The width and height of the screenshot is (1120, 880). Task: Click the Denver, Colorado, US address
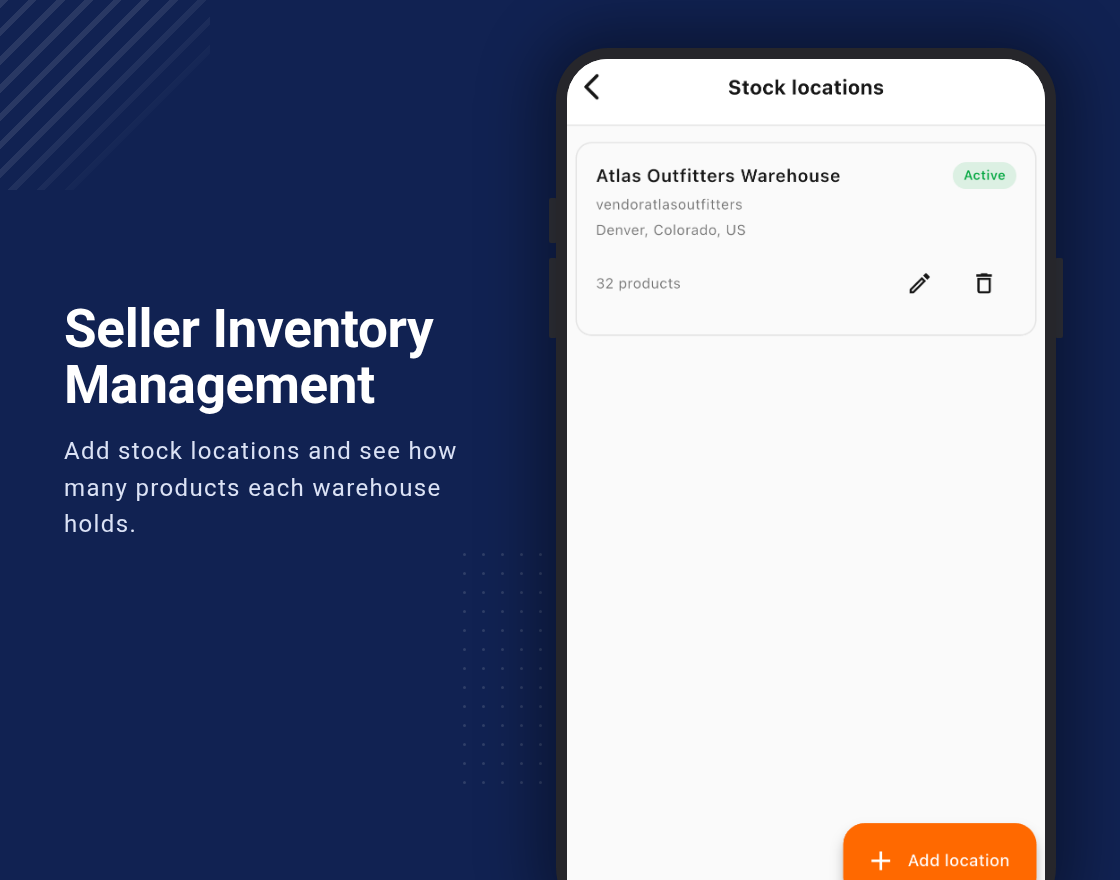coord(671,230)
